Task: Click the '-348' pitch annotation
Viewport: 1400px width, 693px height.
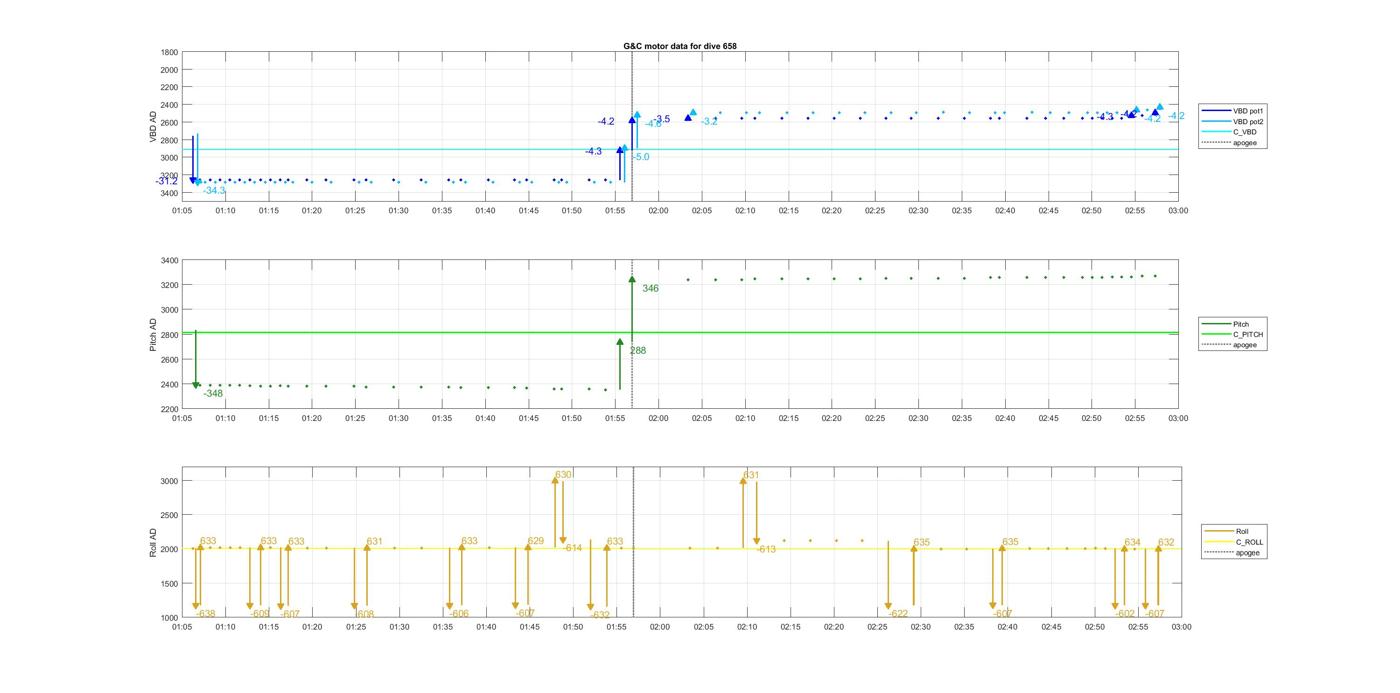Action: (x=213, y=393)
